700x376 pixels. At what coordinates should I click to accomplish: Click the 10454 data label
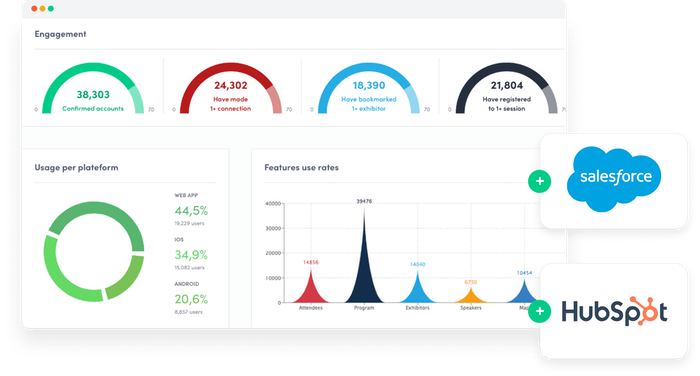point(524,273)
